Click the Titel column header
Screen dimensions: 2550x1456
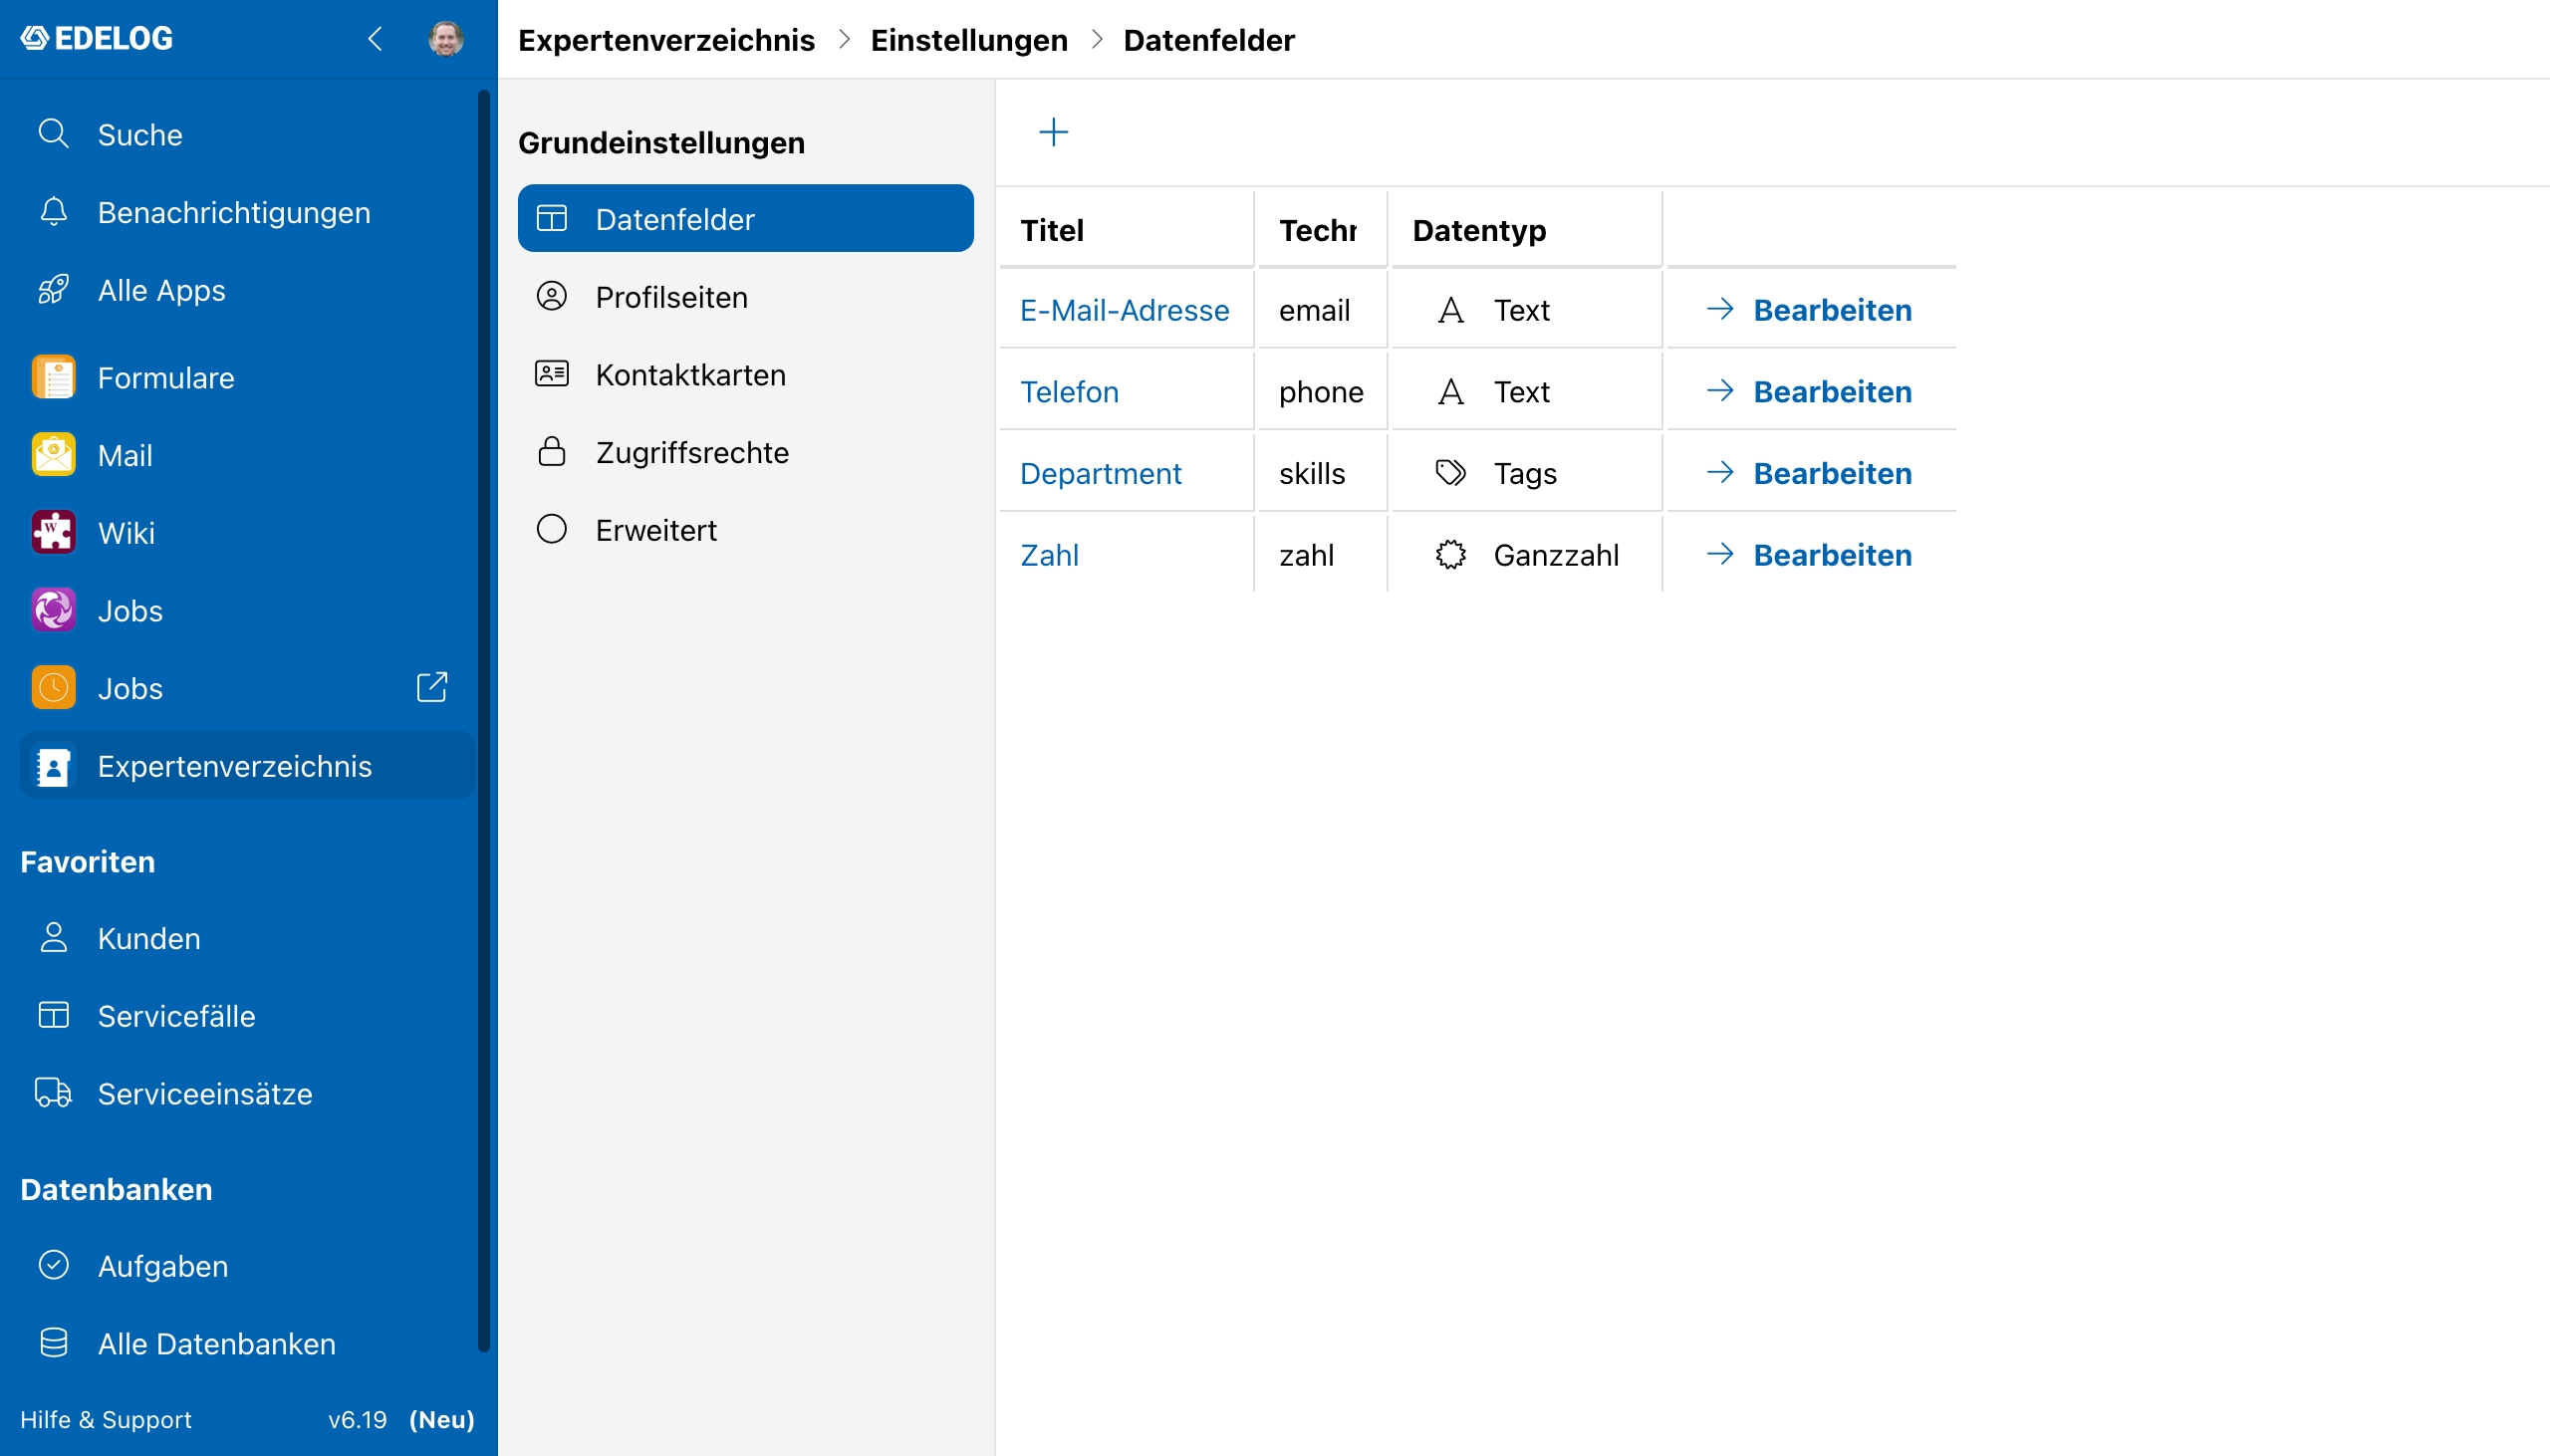click(1126, 230)
